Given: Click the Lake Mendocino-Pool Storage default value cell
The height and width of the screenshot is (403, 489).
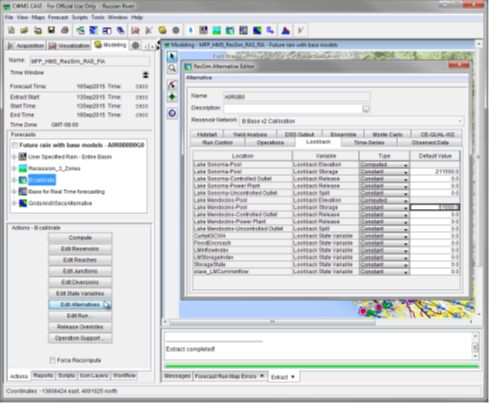Looking at the screenshot, I should point(435,207).
